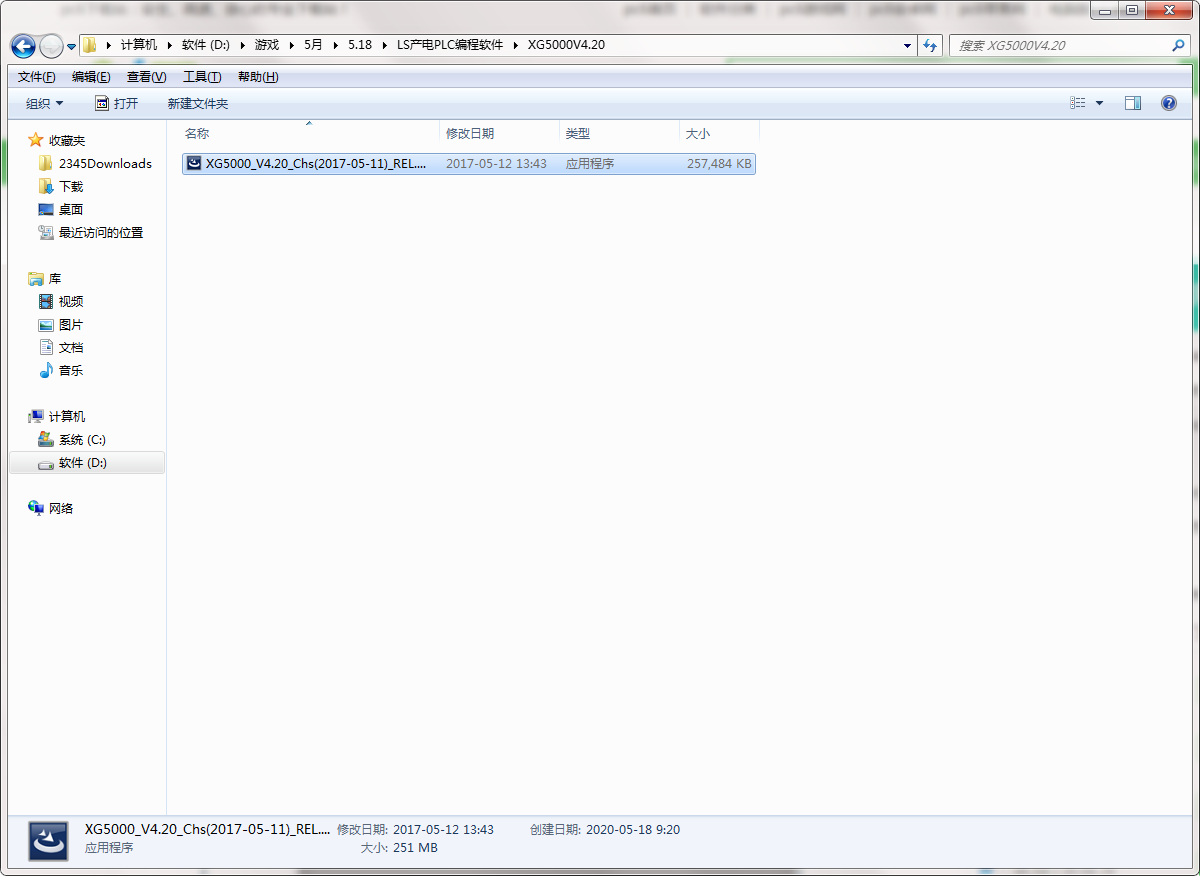1200x876 pixels.
Task: Show the preview pane icon
Action: click(1132, 103)
